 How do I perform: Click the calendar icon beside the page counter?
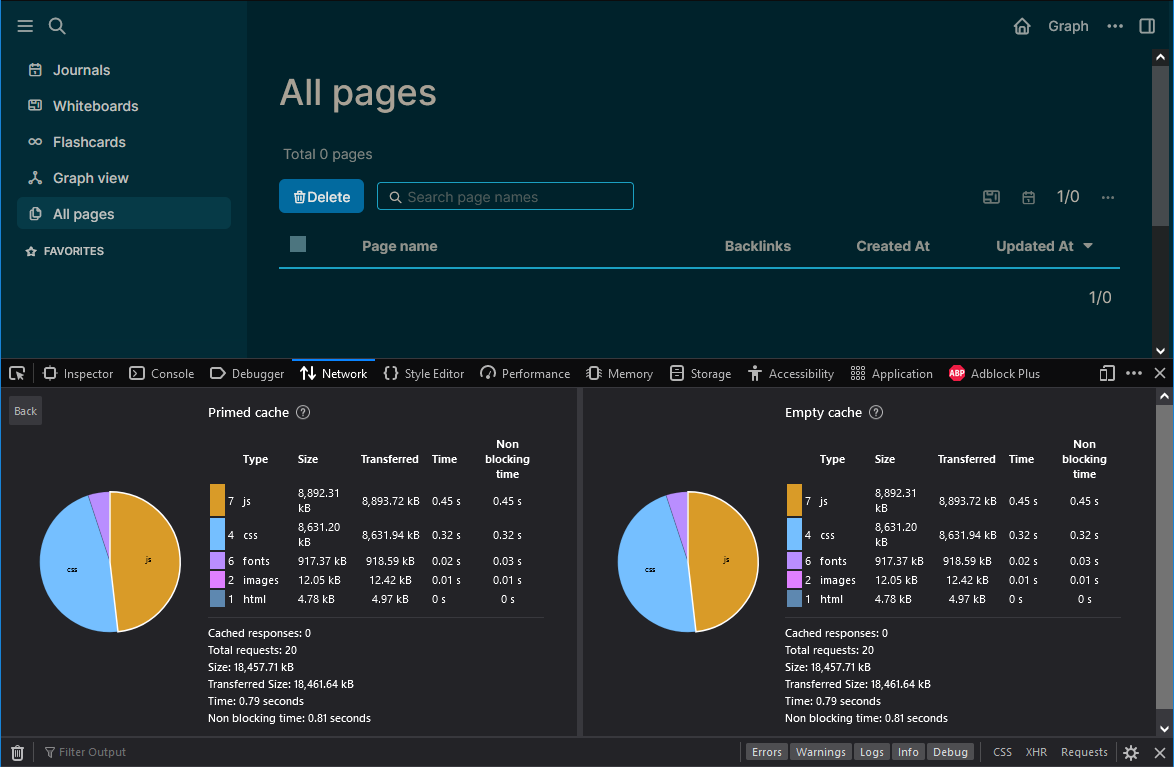point(1029,197)
